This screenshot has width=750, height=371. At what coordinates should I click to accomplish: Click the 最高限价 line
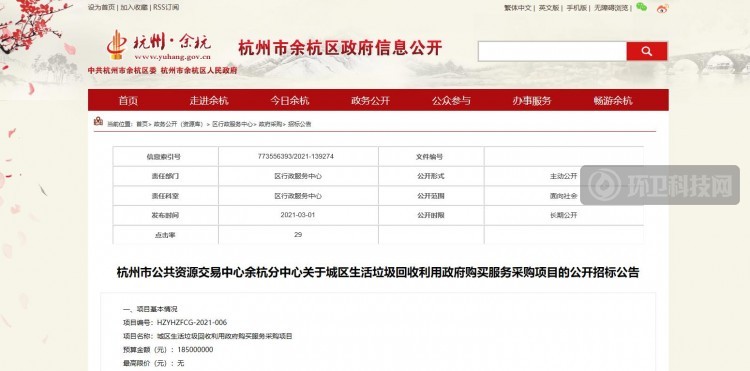(154, 363)
